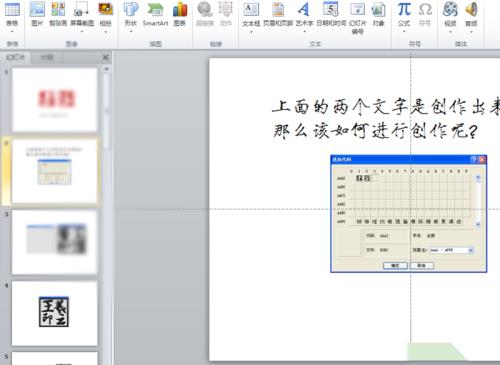Image resolution: width=500 pixels, height=365 pixels.
Task: Close the slide thumbnail pane
Action: pyautogui.click(x=106, y=57)
